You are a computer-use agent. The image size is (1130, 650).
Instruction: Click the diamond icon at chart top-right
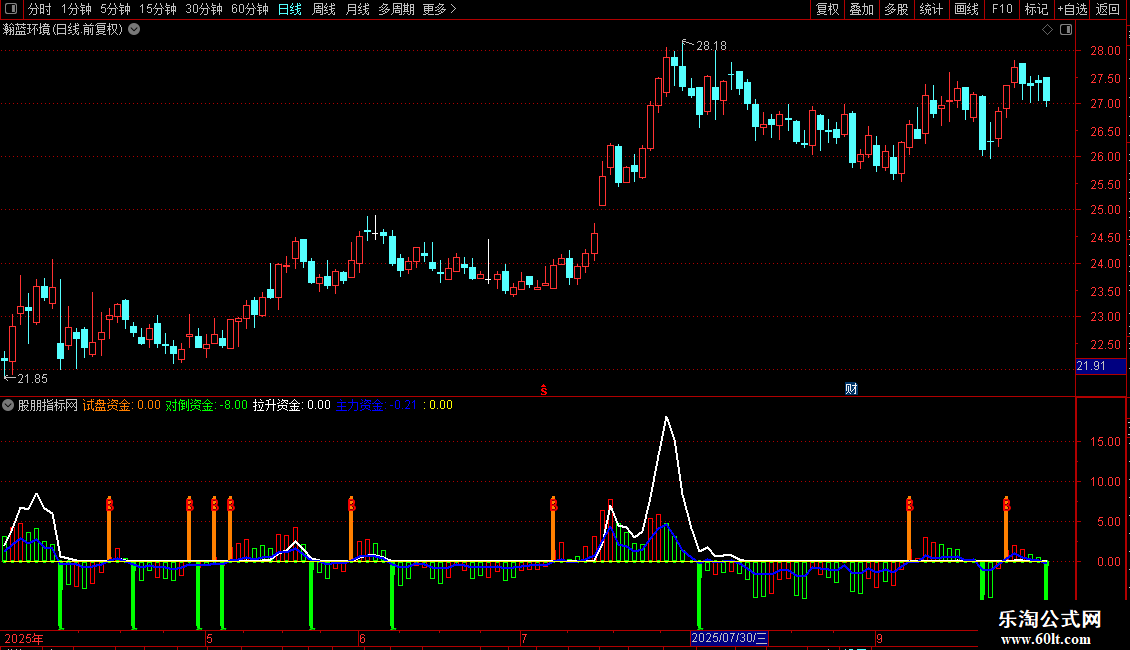click(x=1047, y=30)
